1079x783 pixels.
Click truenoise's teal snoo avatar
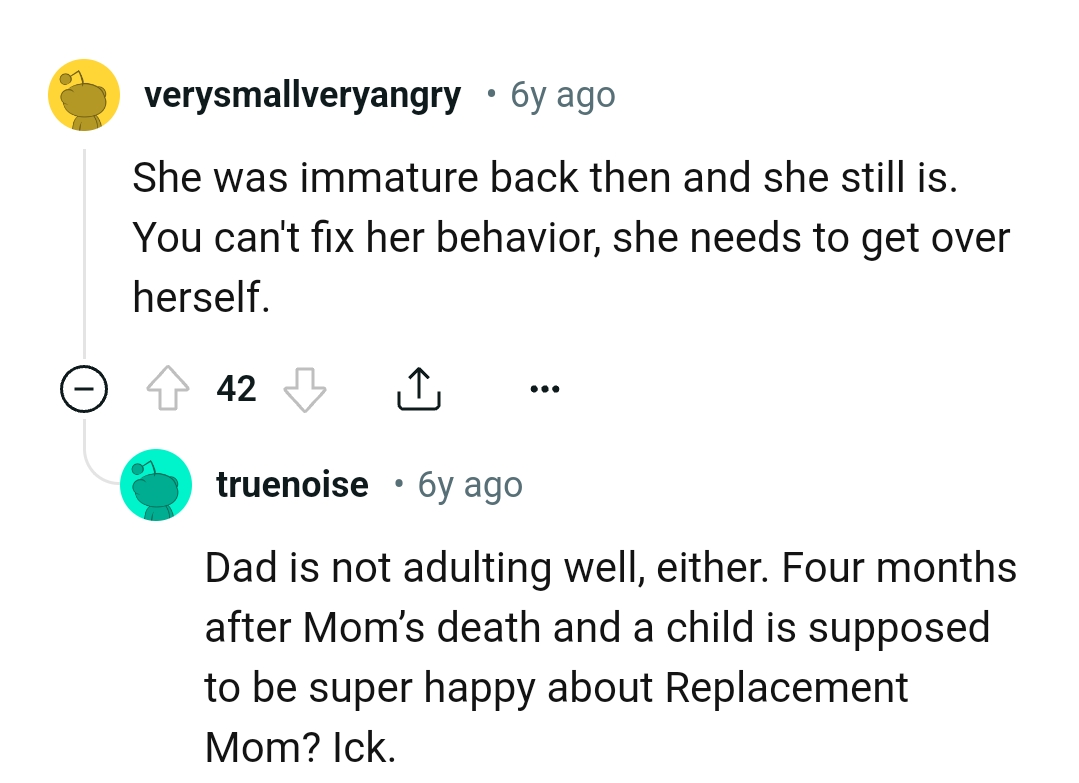(157, 484)
